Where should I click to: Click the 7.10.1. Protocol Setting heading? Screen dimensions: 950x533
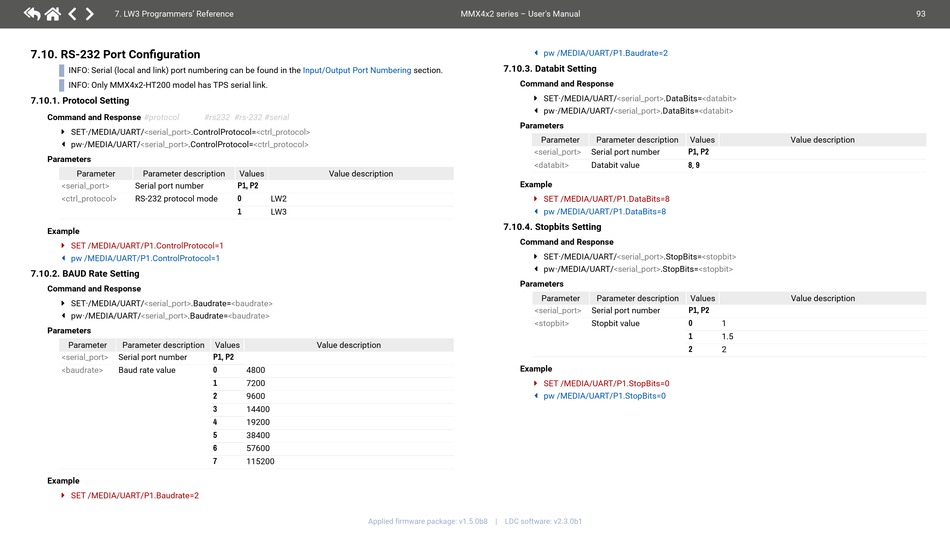[79, 101]
